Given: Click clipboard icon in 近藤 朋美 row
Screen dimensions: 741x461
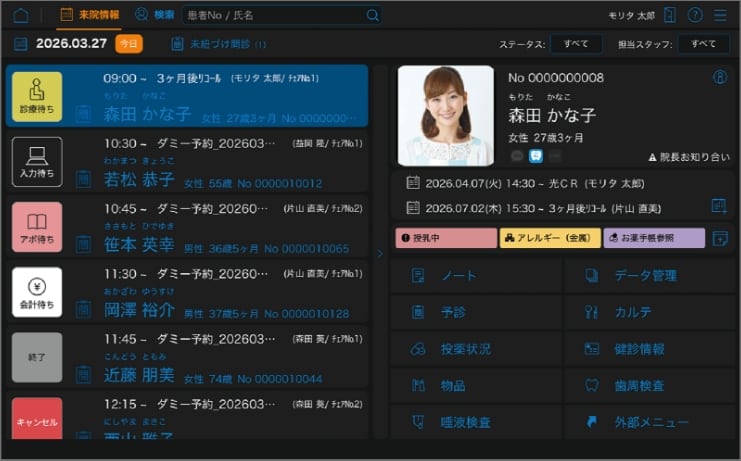Looking at the screenshot, I should point(83,375).
